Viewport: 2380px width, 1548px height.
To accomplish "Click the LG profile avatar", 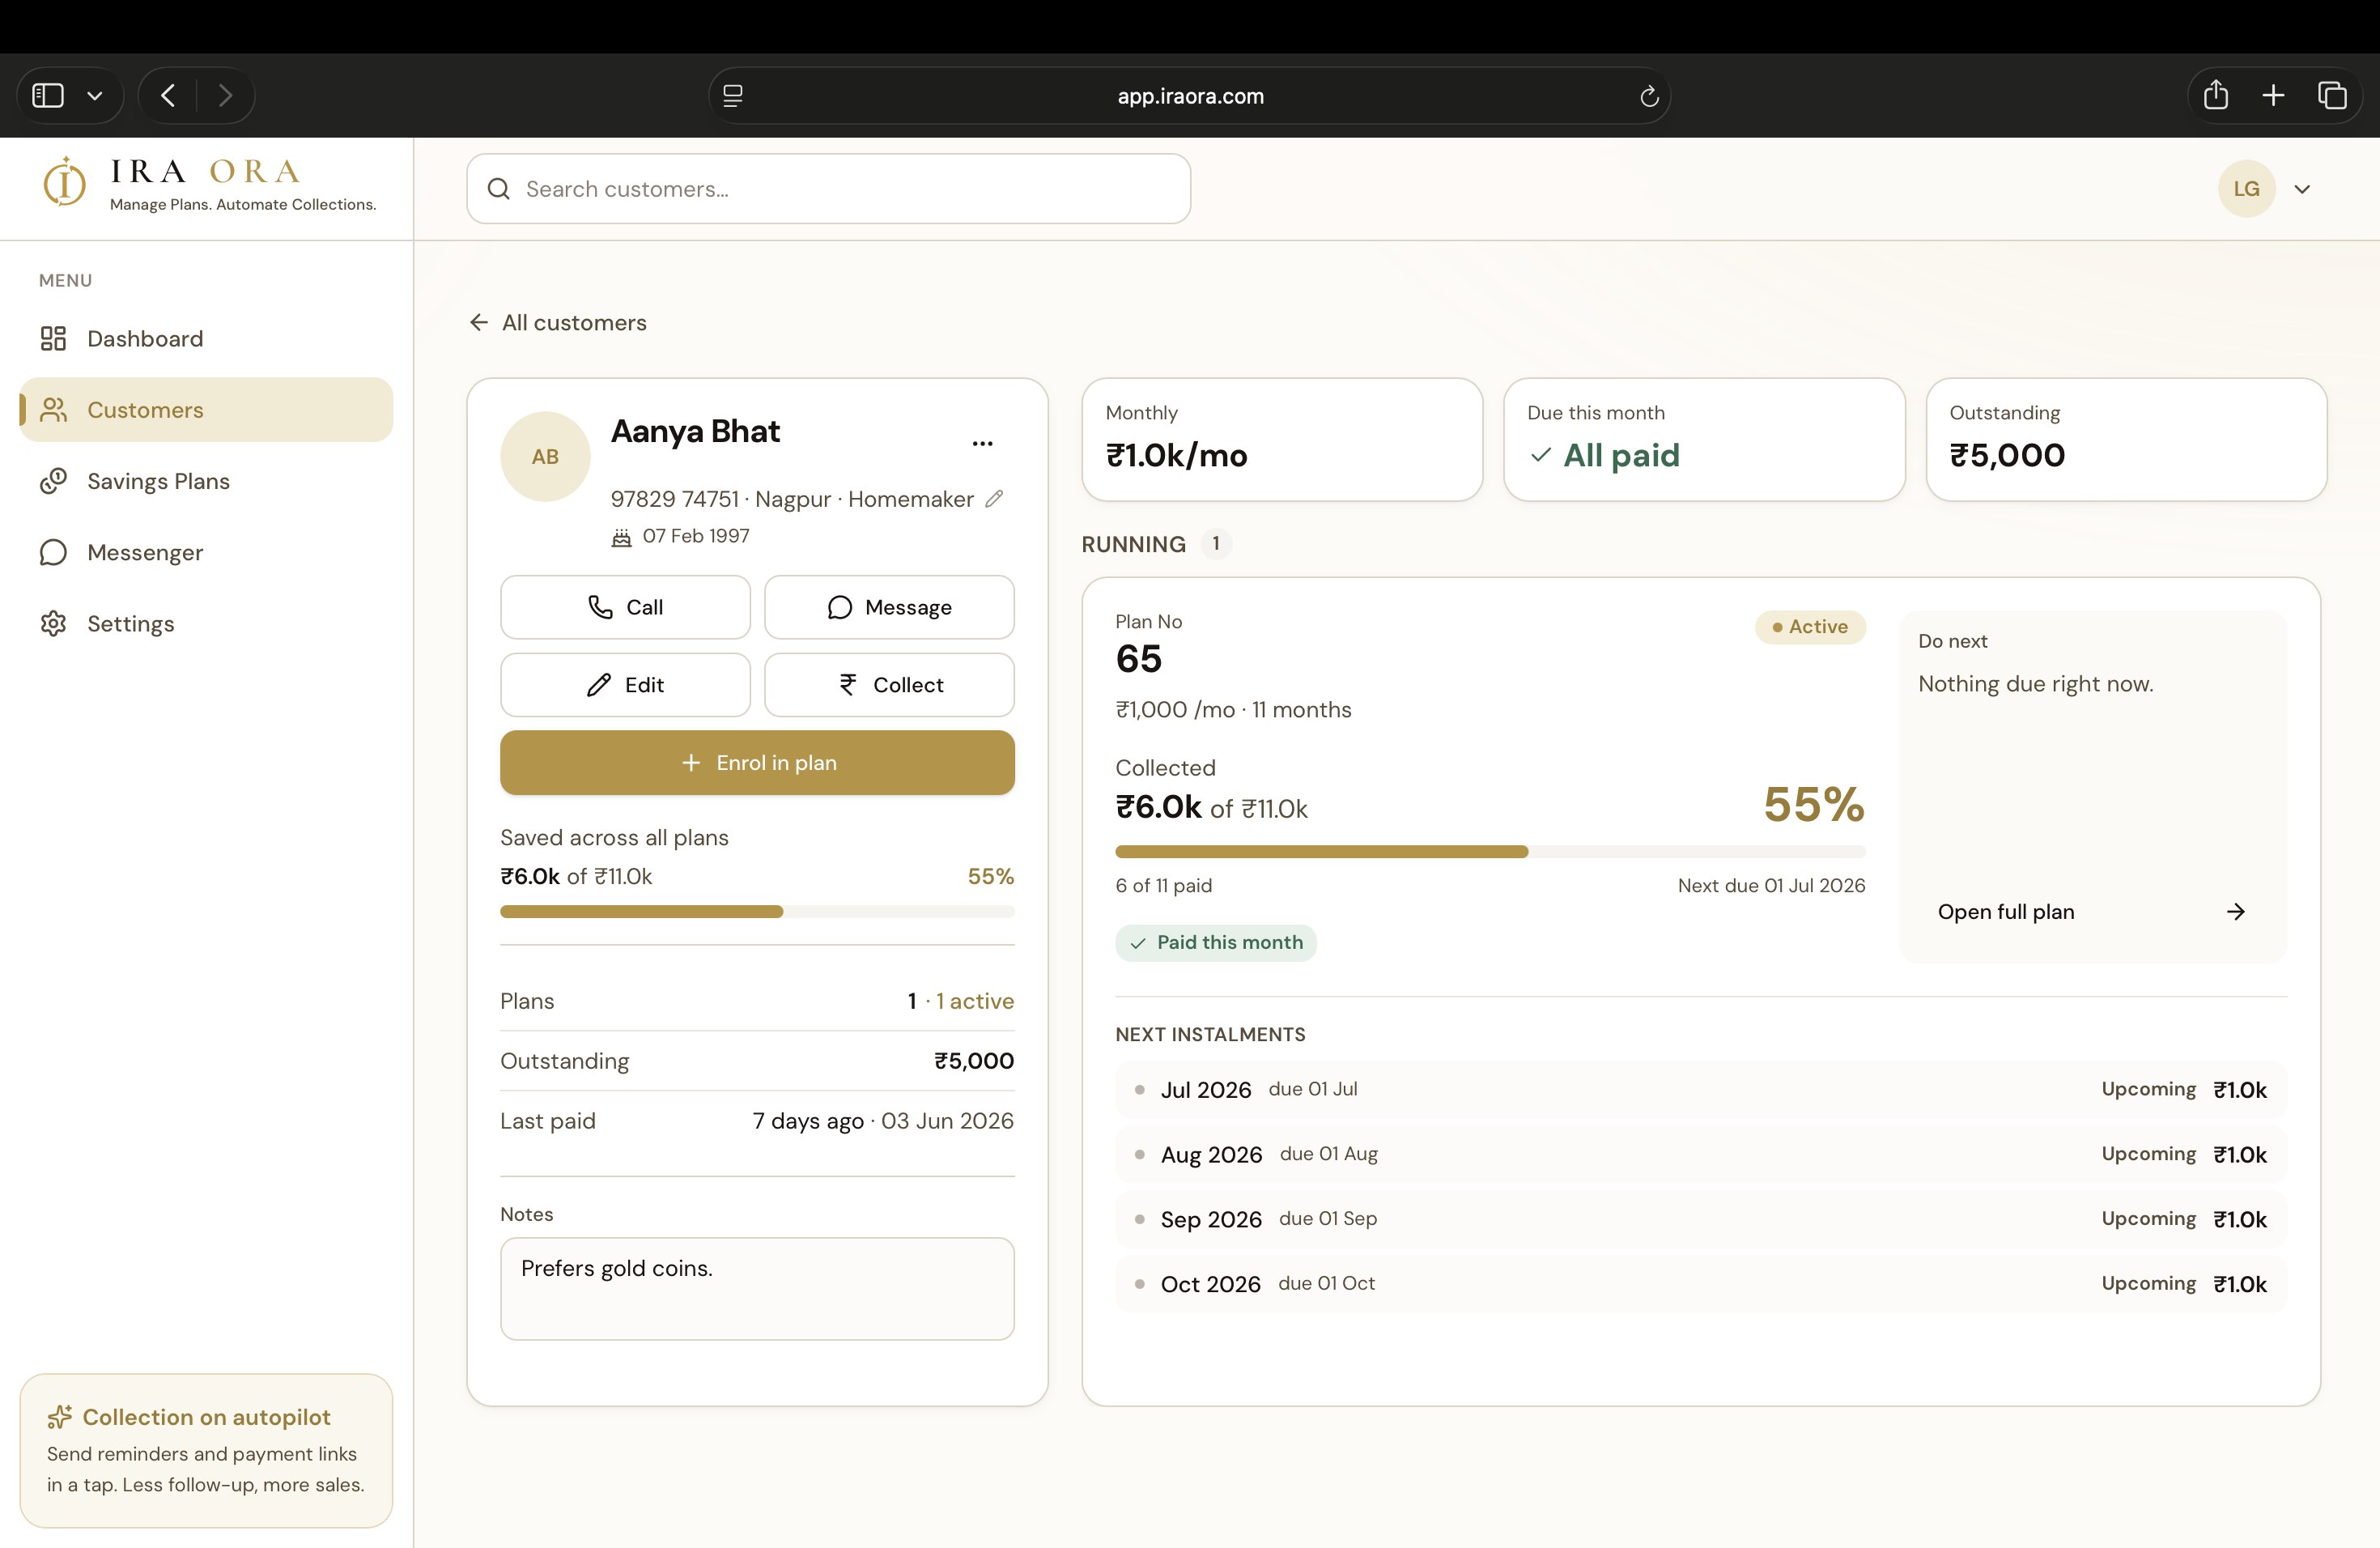I will [2246, 189].
